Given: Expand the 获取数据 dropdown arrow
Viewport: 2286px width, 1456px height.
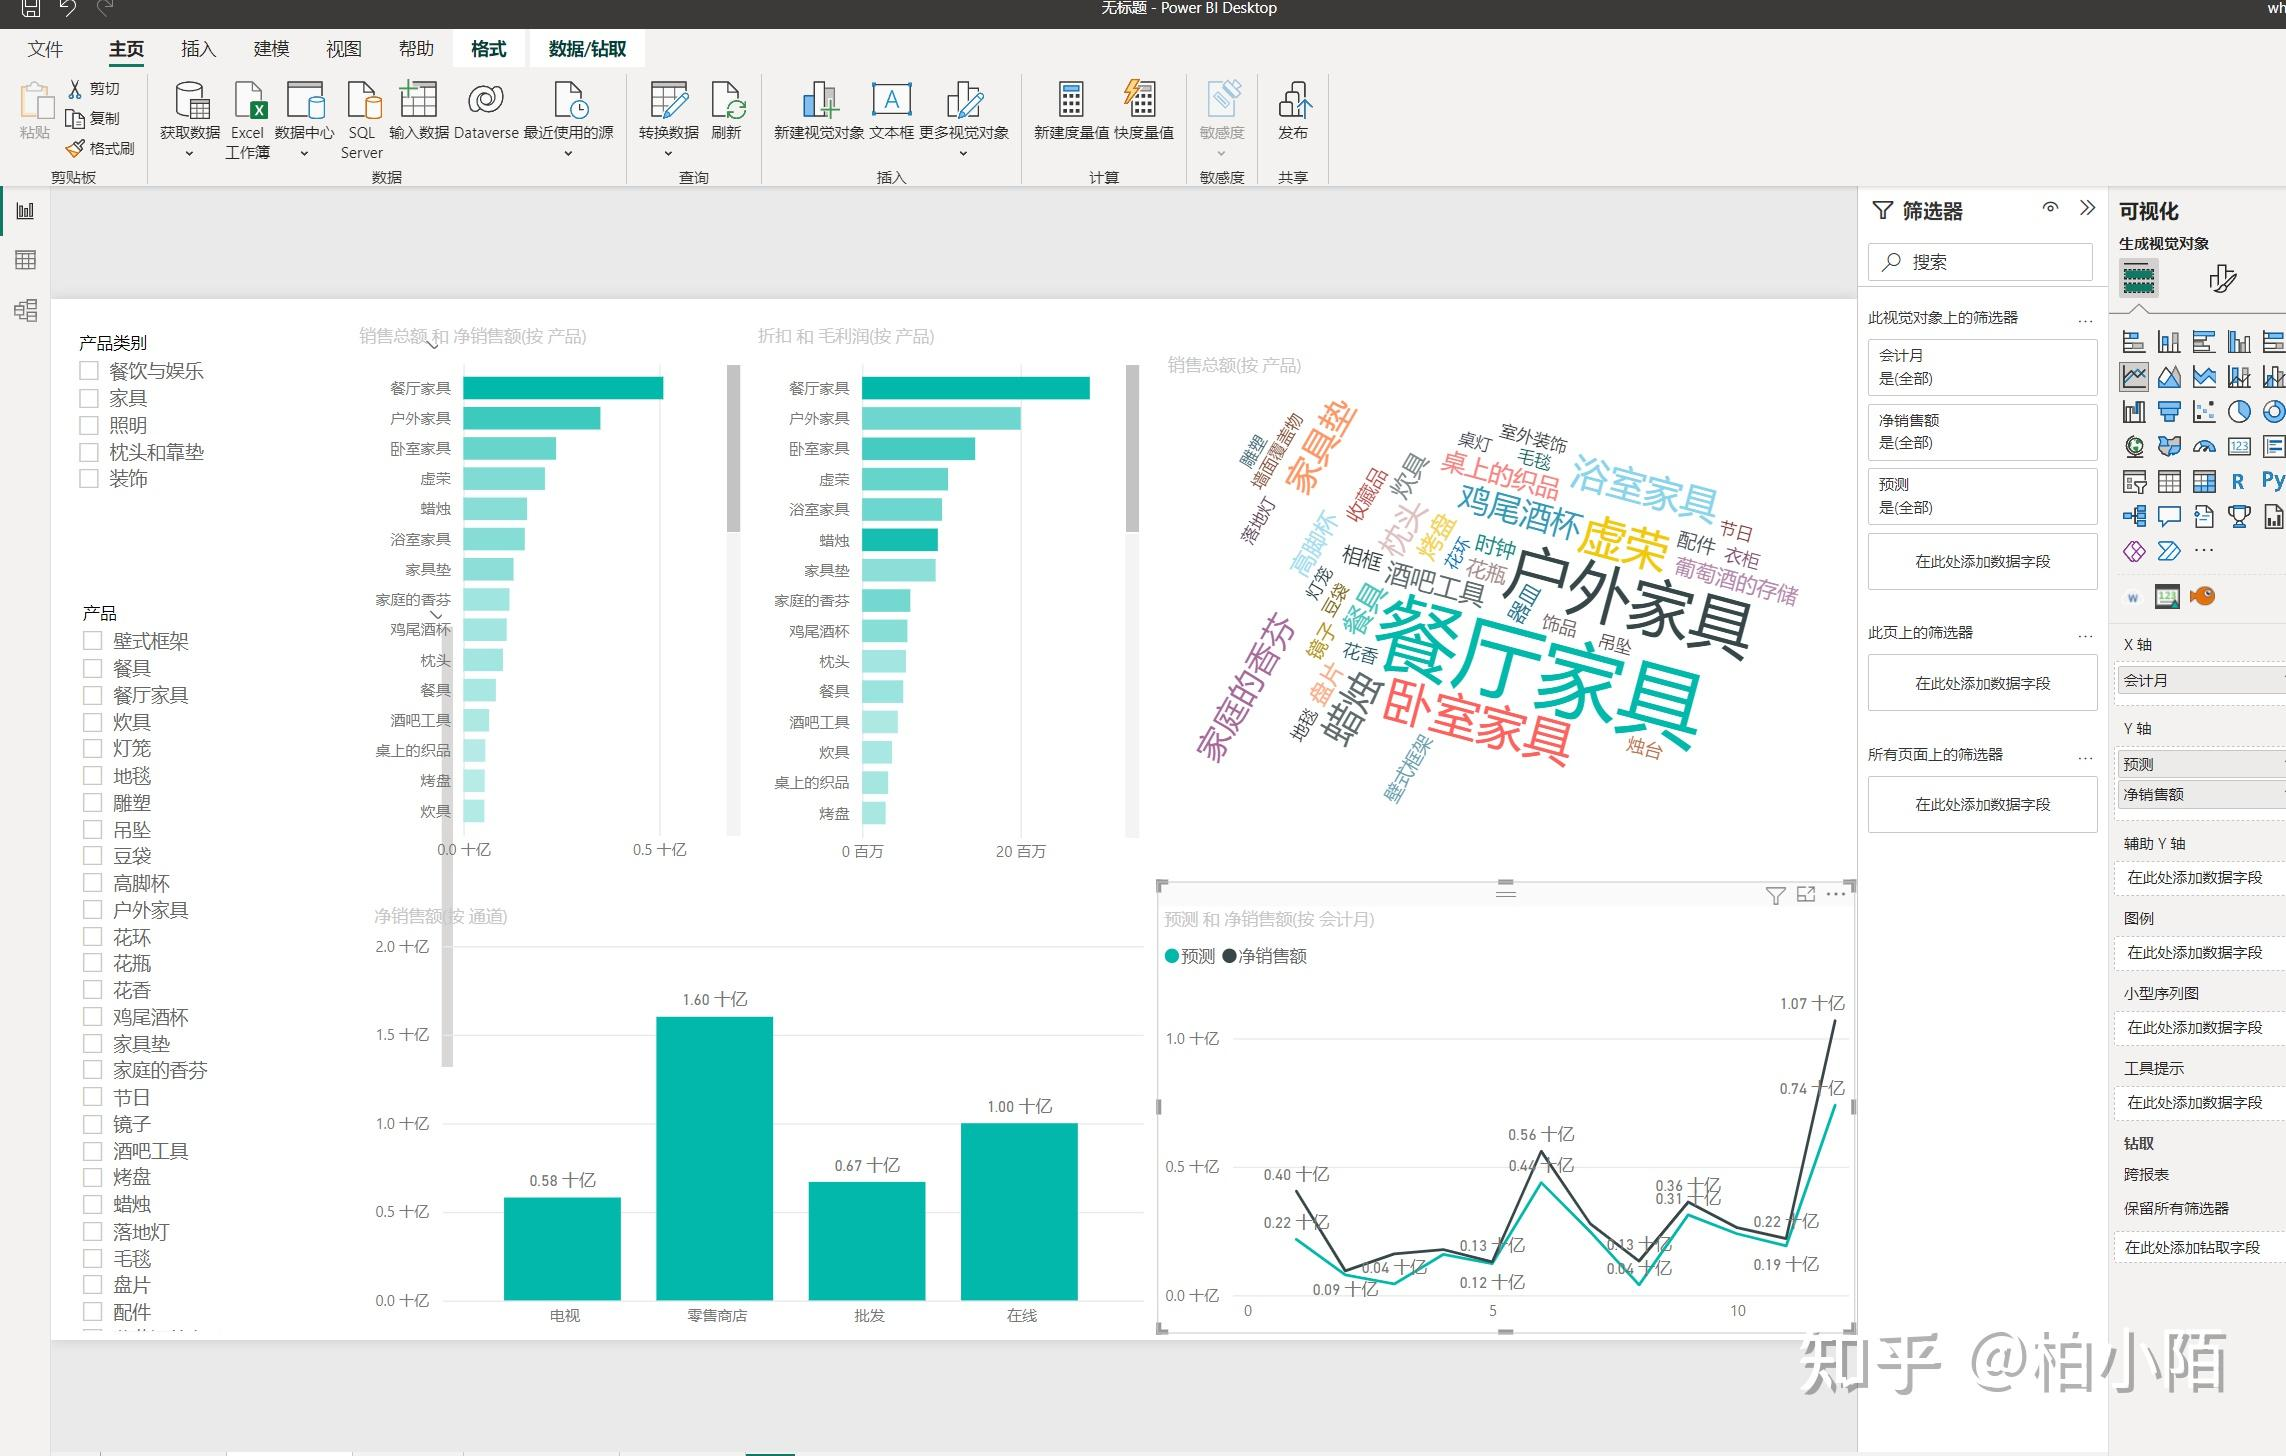Looking at the screenshot, I should click(x=189, y=154).
